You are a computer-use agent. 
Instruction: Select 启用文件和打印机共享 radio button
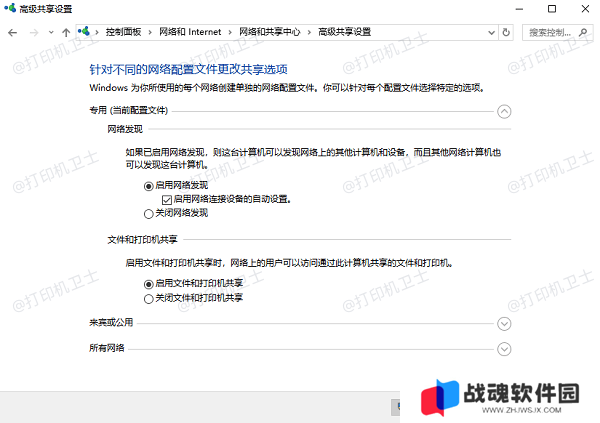coord(148,284)
